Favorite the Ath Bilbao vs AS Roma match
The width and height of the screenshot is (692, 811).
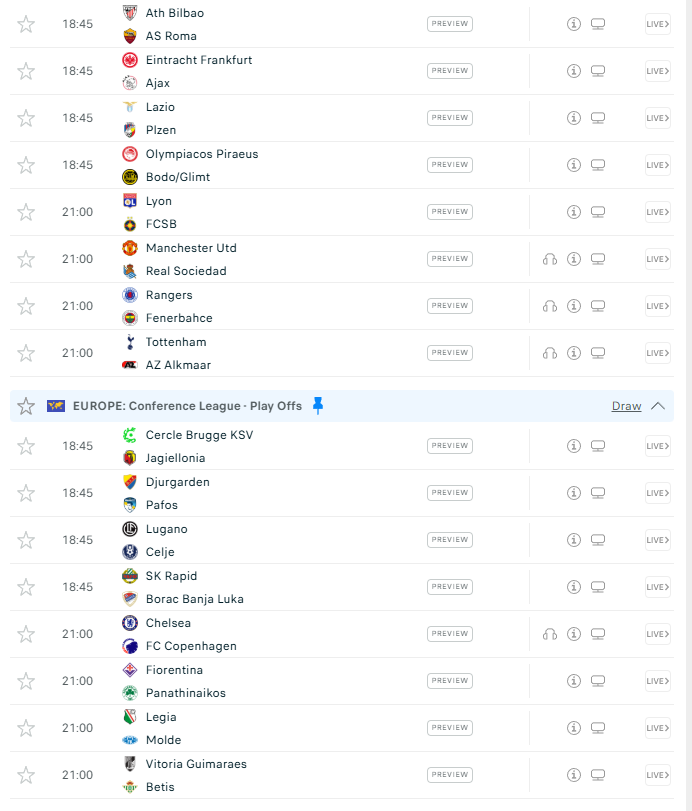26,24
